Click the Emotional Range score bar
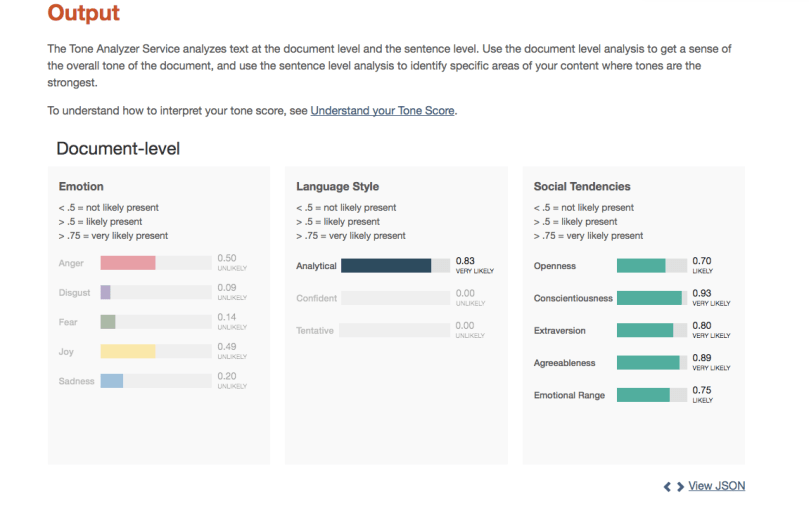809x508 pixels. pos(643,395)
